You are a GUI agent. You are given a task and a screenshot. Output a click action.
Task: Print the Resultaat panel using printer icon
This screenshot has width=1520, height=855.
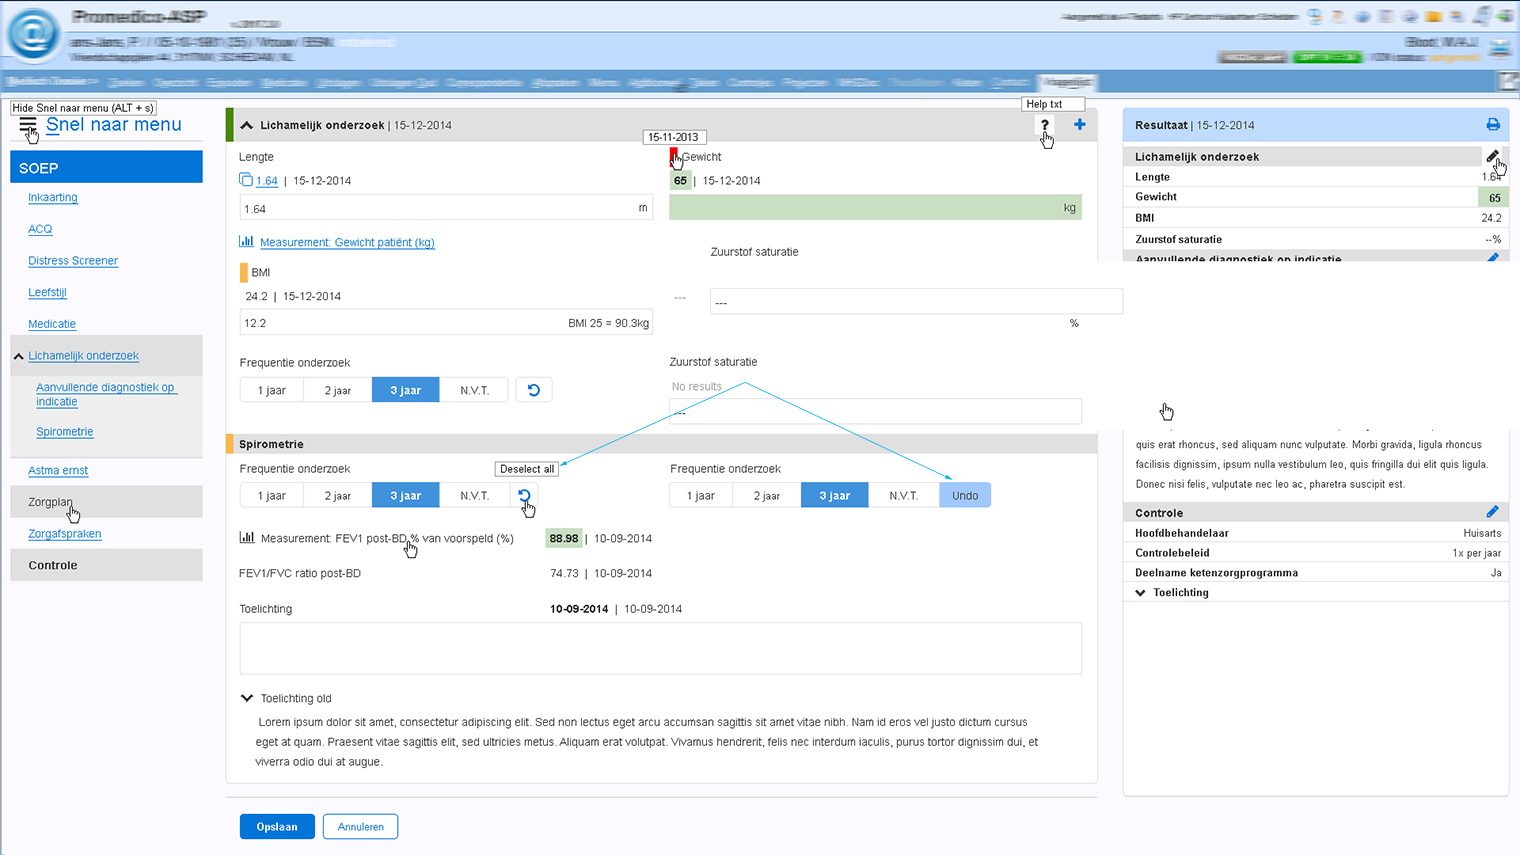[x=1492, y=125]
